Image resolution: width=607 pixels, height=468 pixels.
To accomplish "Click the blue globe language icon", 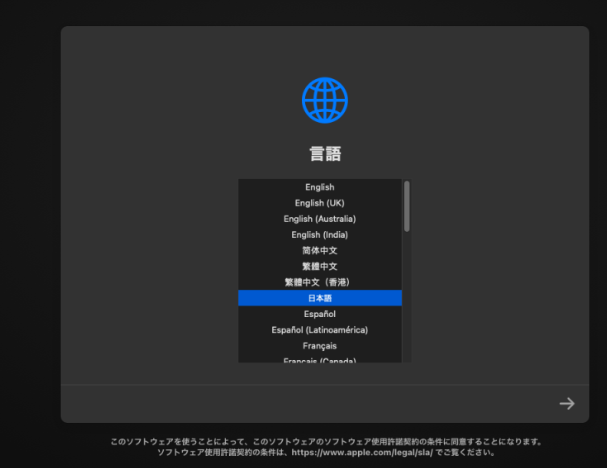I will (x=325, y=100).
